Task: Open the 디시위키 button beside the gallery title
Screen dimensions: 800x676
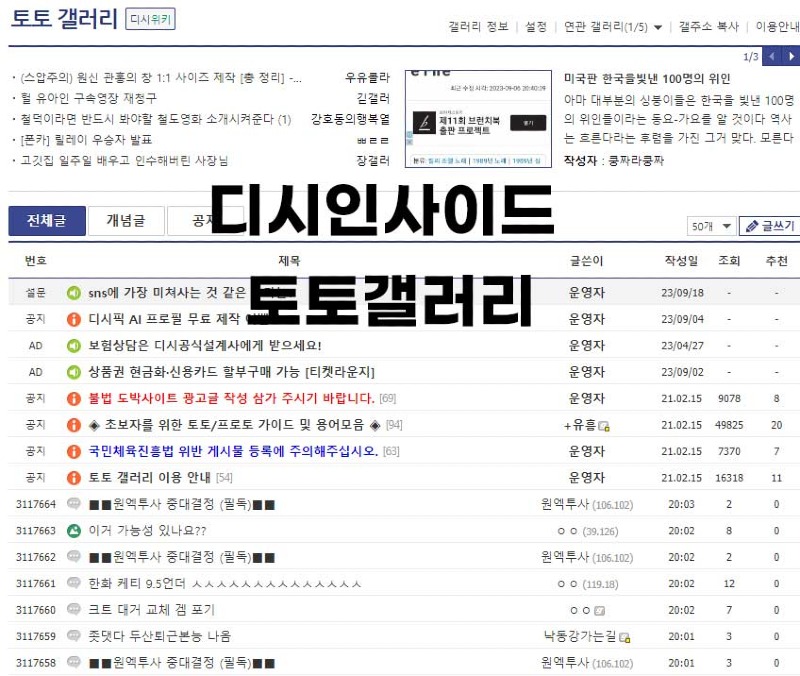Action: point(151,19)
